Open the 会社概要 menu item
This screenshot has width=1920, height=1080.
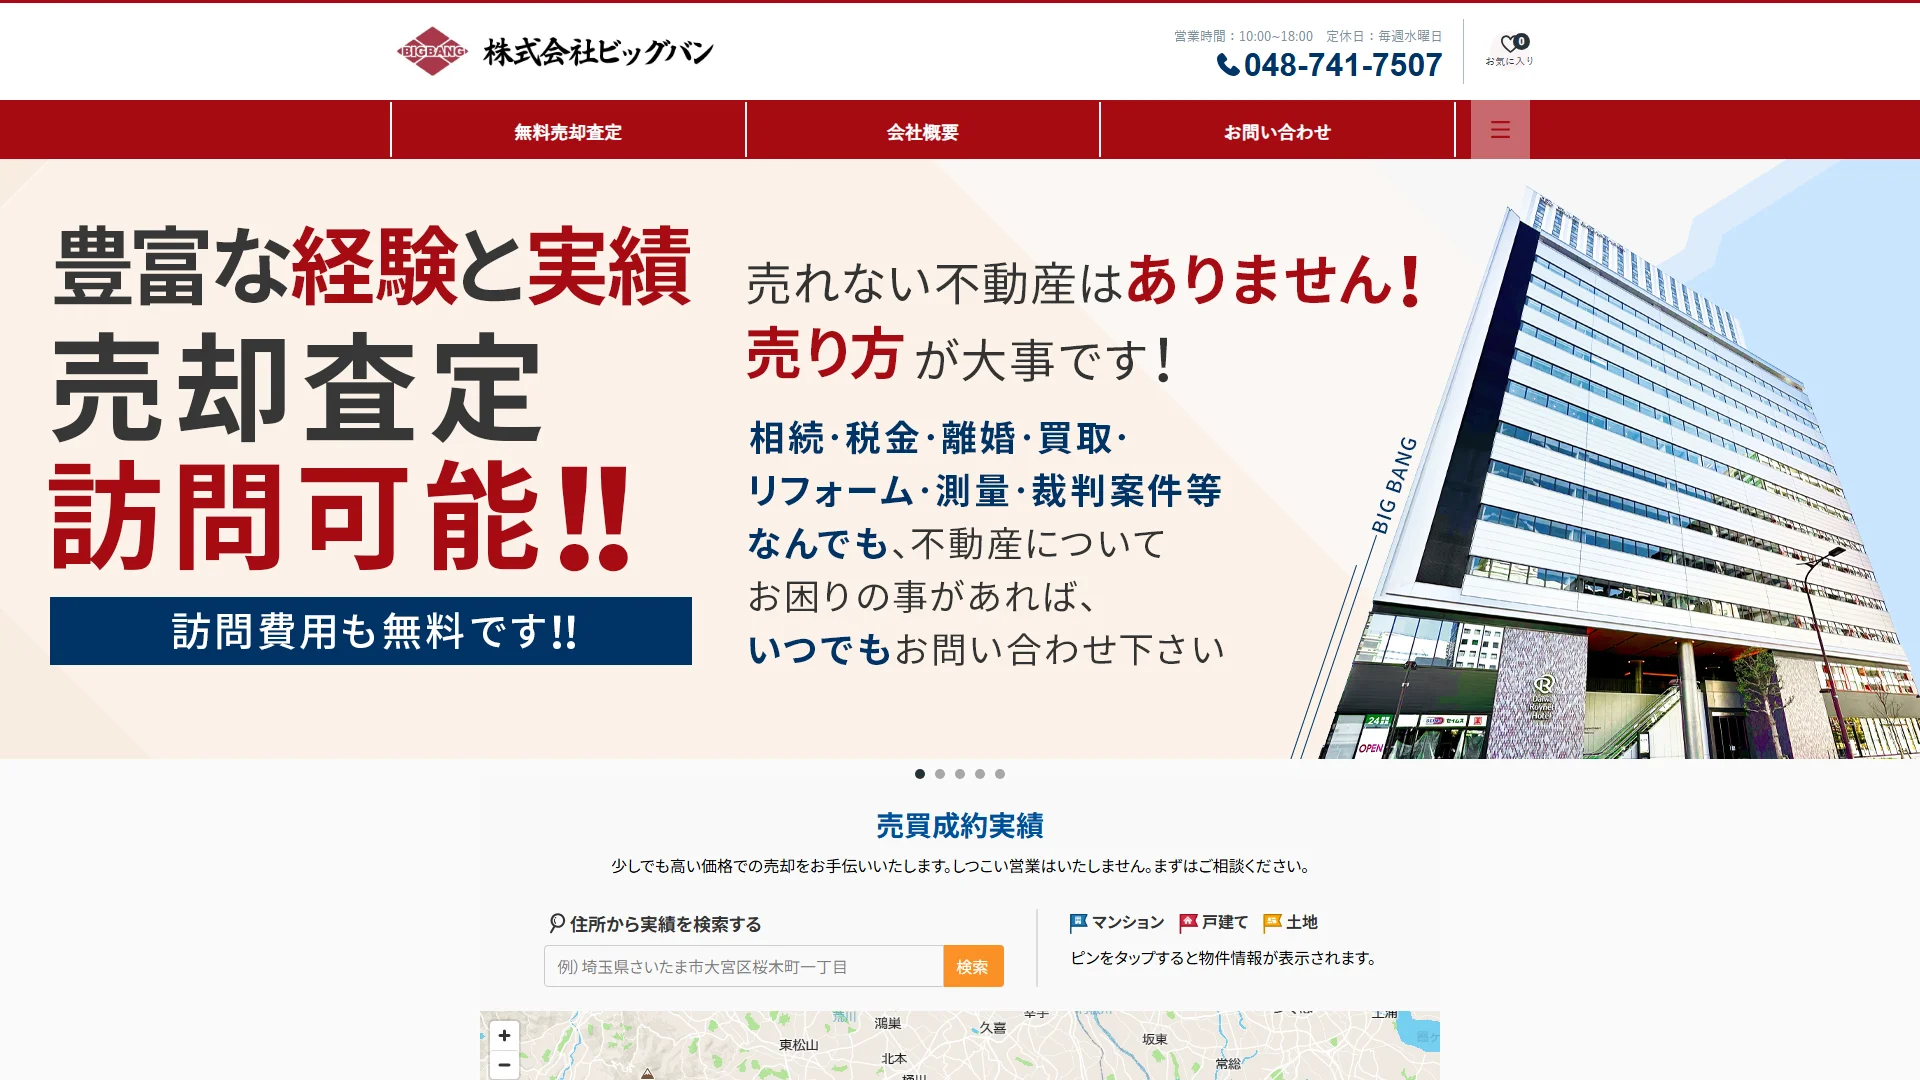pos(923,131)
